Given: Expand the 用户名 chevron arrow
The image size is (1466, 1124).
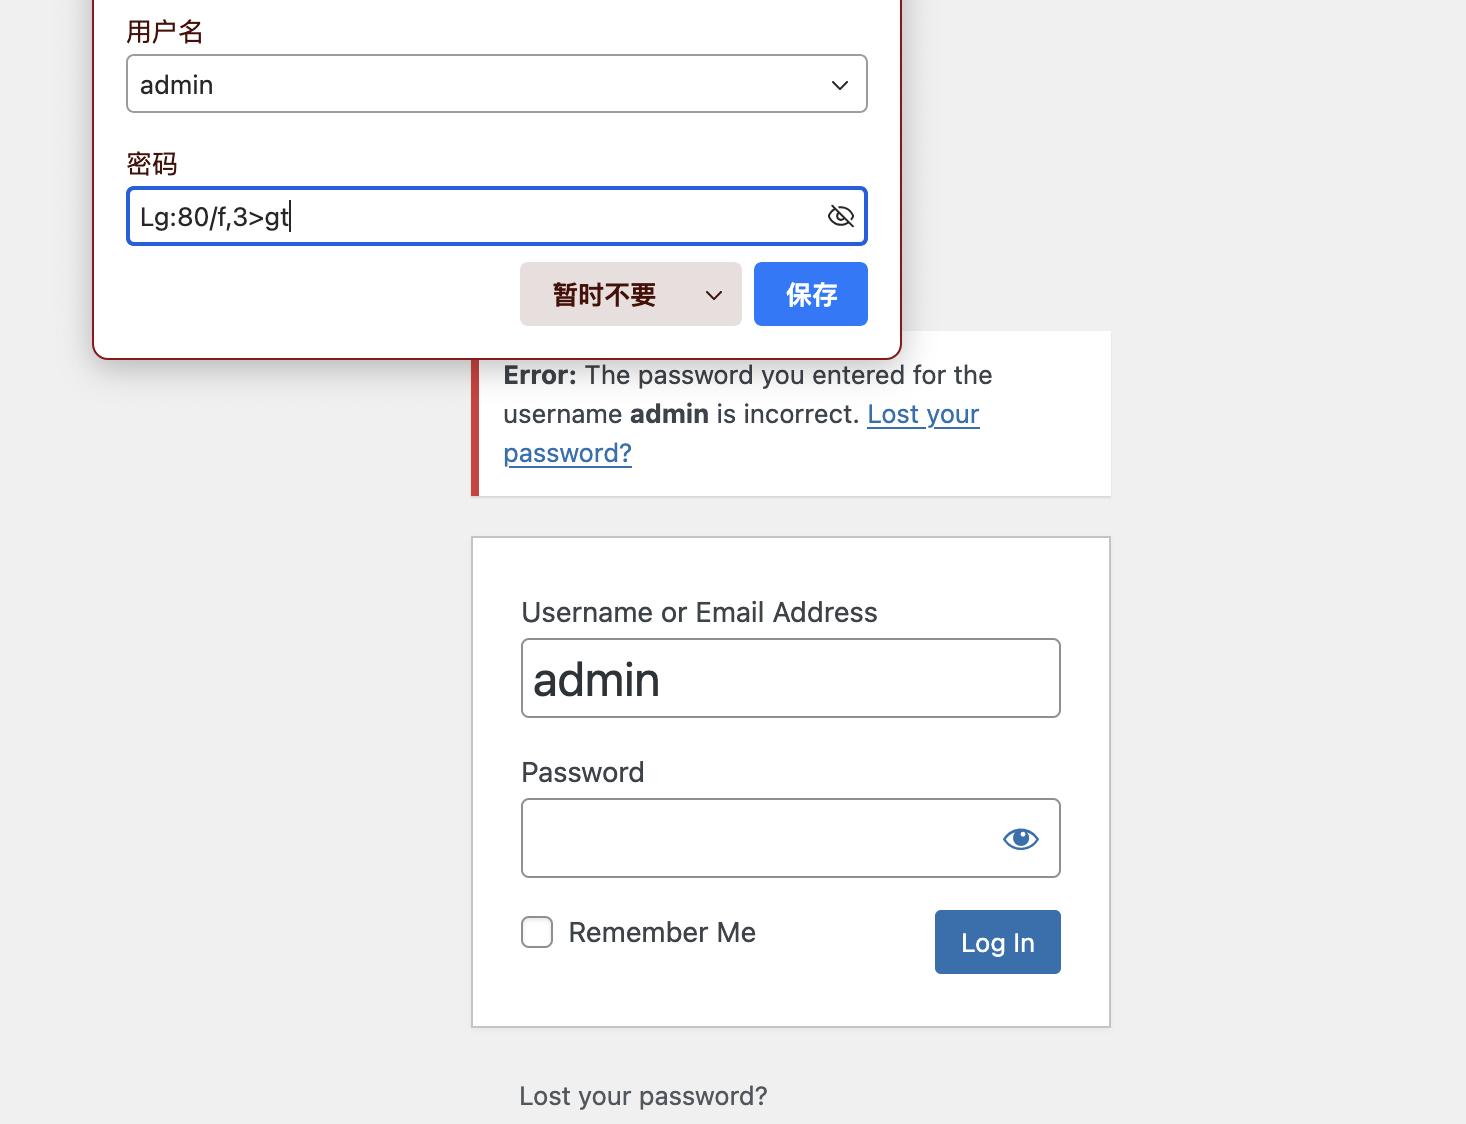Looking at the screenshot, I should tap(840, 85).
